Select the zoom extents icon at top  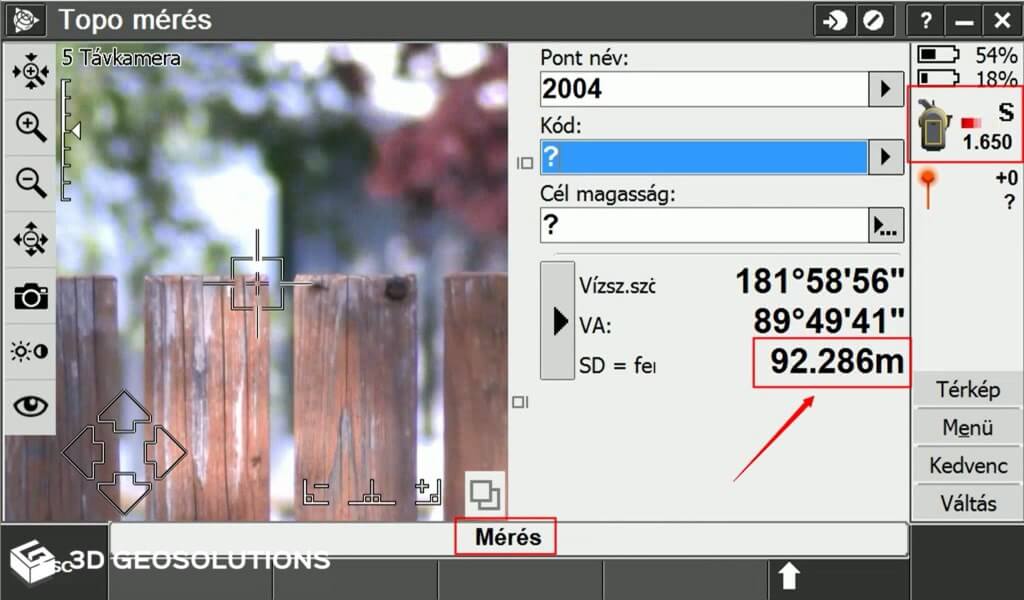tap(31, 71)
